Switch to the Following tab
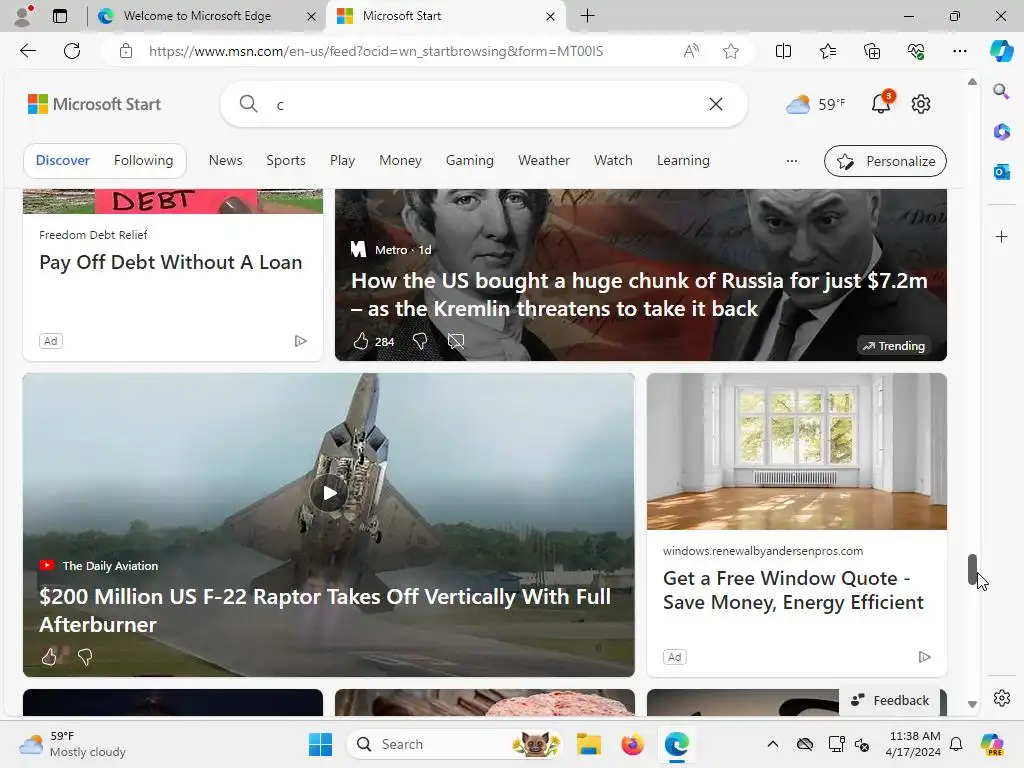1024x768 pixels. 144,161
